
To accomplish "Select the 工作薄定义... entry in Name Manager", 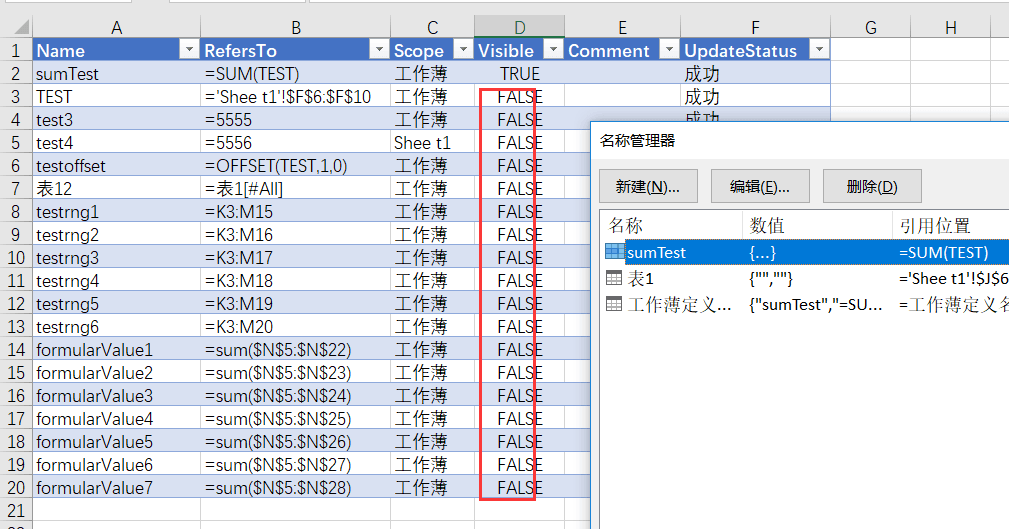I will pyautogui.click(x=807, y=304).
